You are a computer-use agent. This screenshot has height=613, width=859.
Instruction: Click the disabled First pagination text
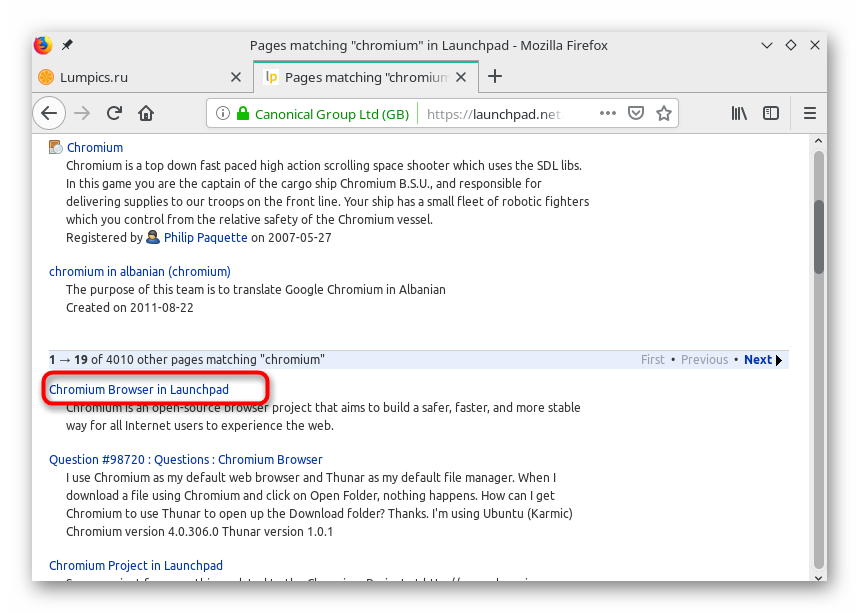[x=652, y=360]
